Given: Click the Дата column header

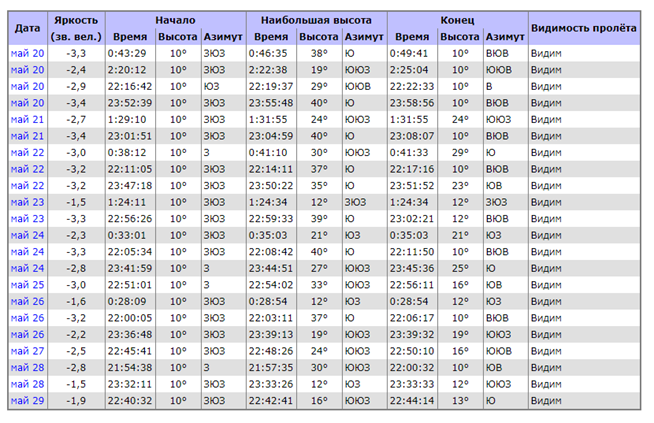Looking at the screenshot, I should click(27, 28).
